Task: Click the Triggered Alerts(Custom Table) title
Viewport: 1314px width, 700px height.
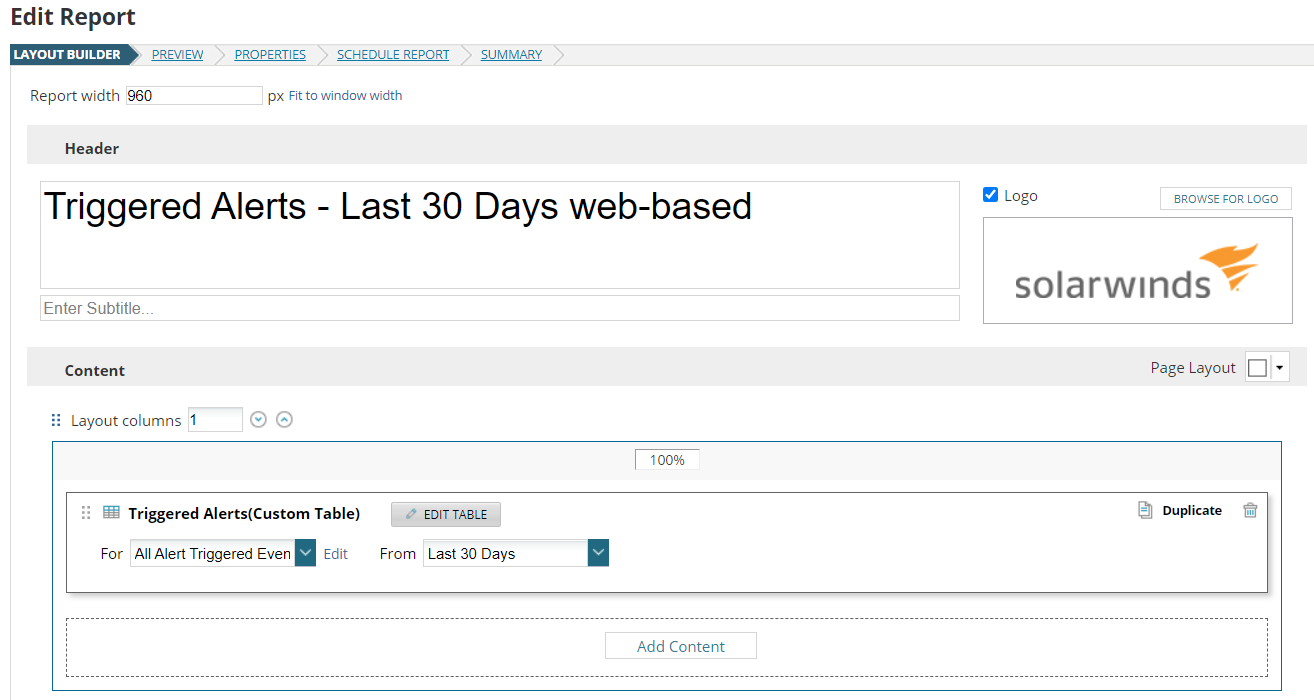Action: pyautogui.click(x=244, y=513)
